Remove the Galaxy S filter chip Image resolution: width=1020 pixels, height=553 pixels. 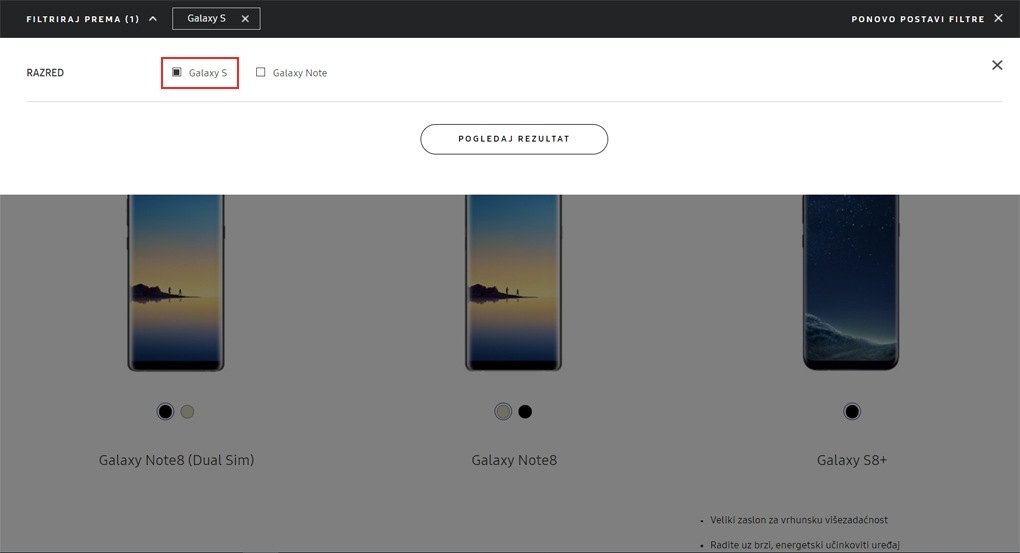coord(245,19)
